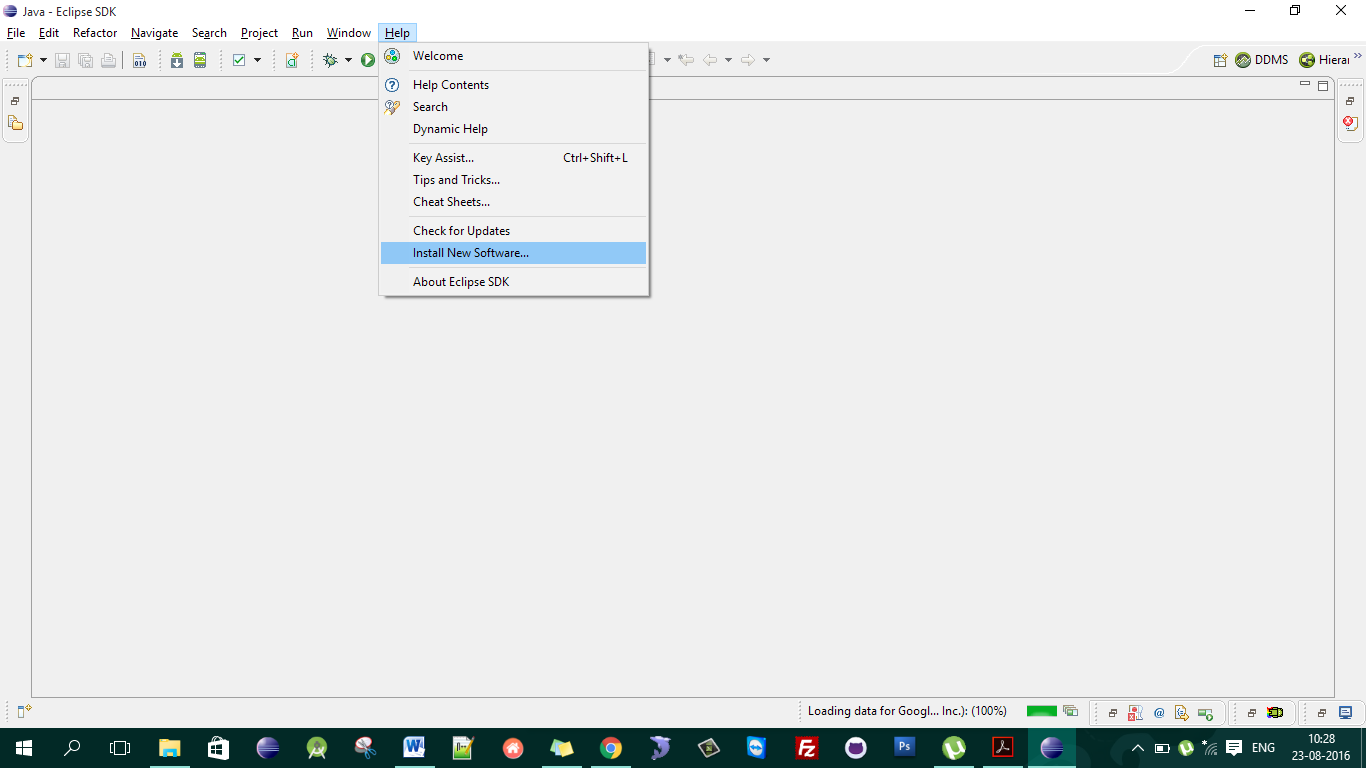Click the Print toolbar icon
Image resolution: width=1366 pixels, height=768 pixels.
pyautogui.click(x=108, y=60)
